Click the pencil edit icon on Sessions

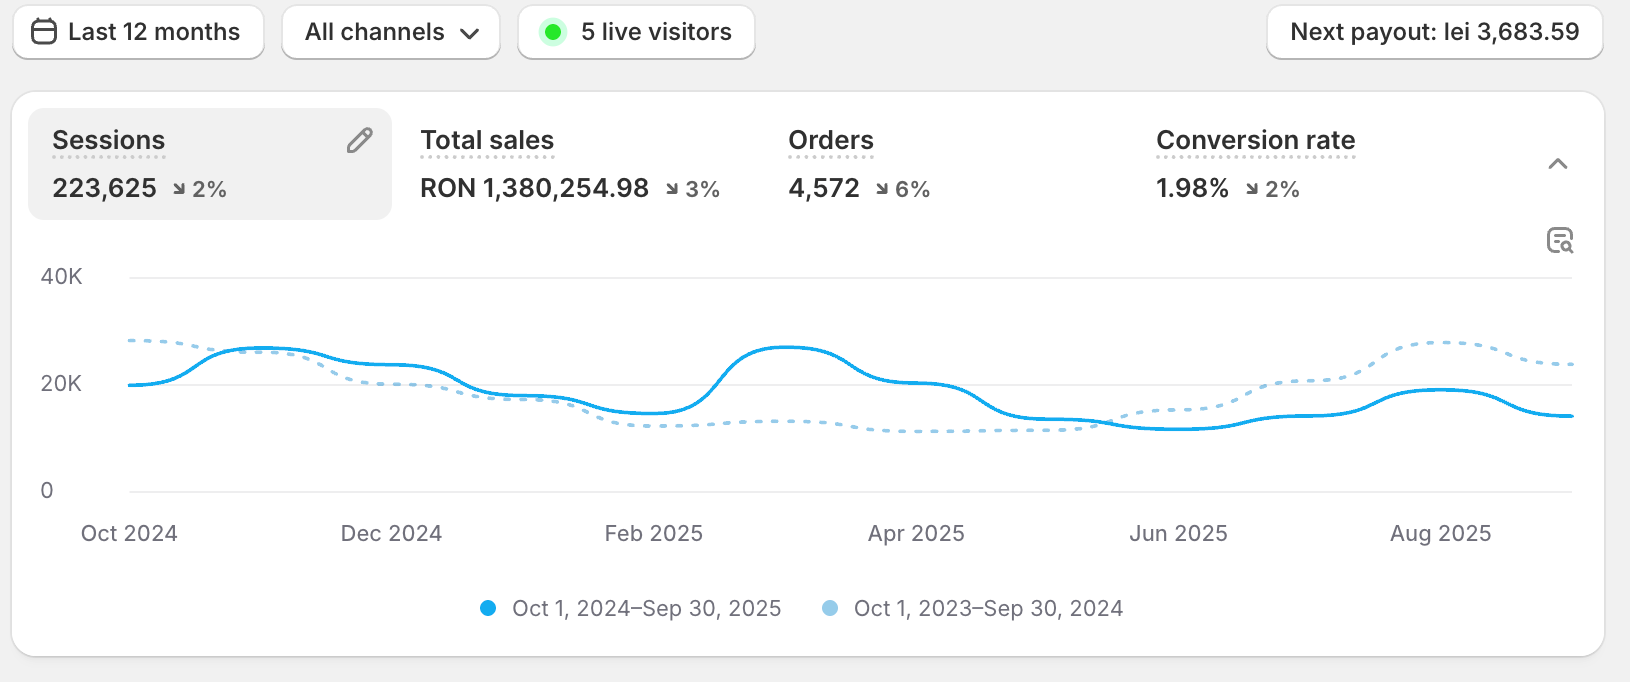(x=360, y=141)
